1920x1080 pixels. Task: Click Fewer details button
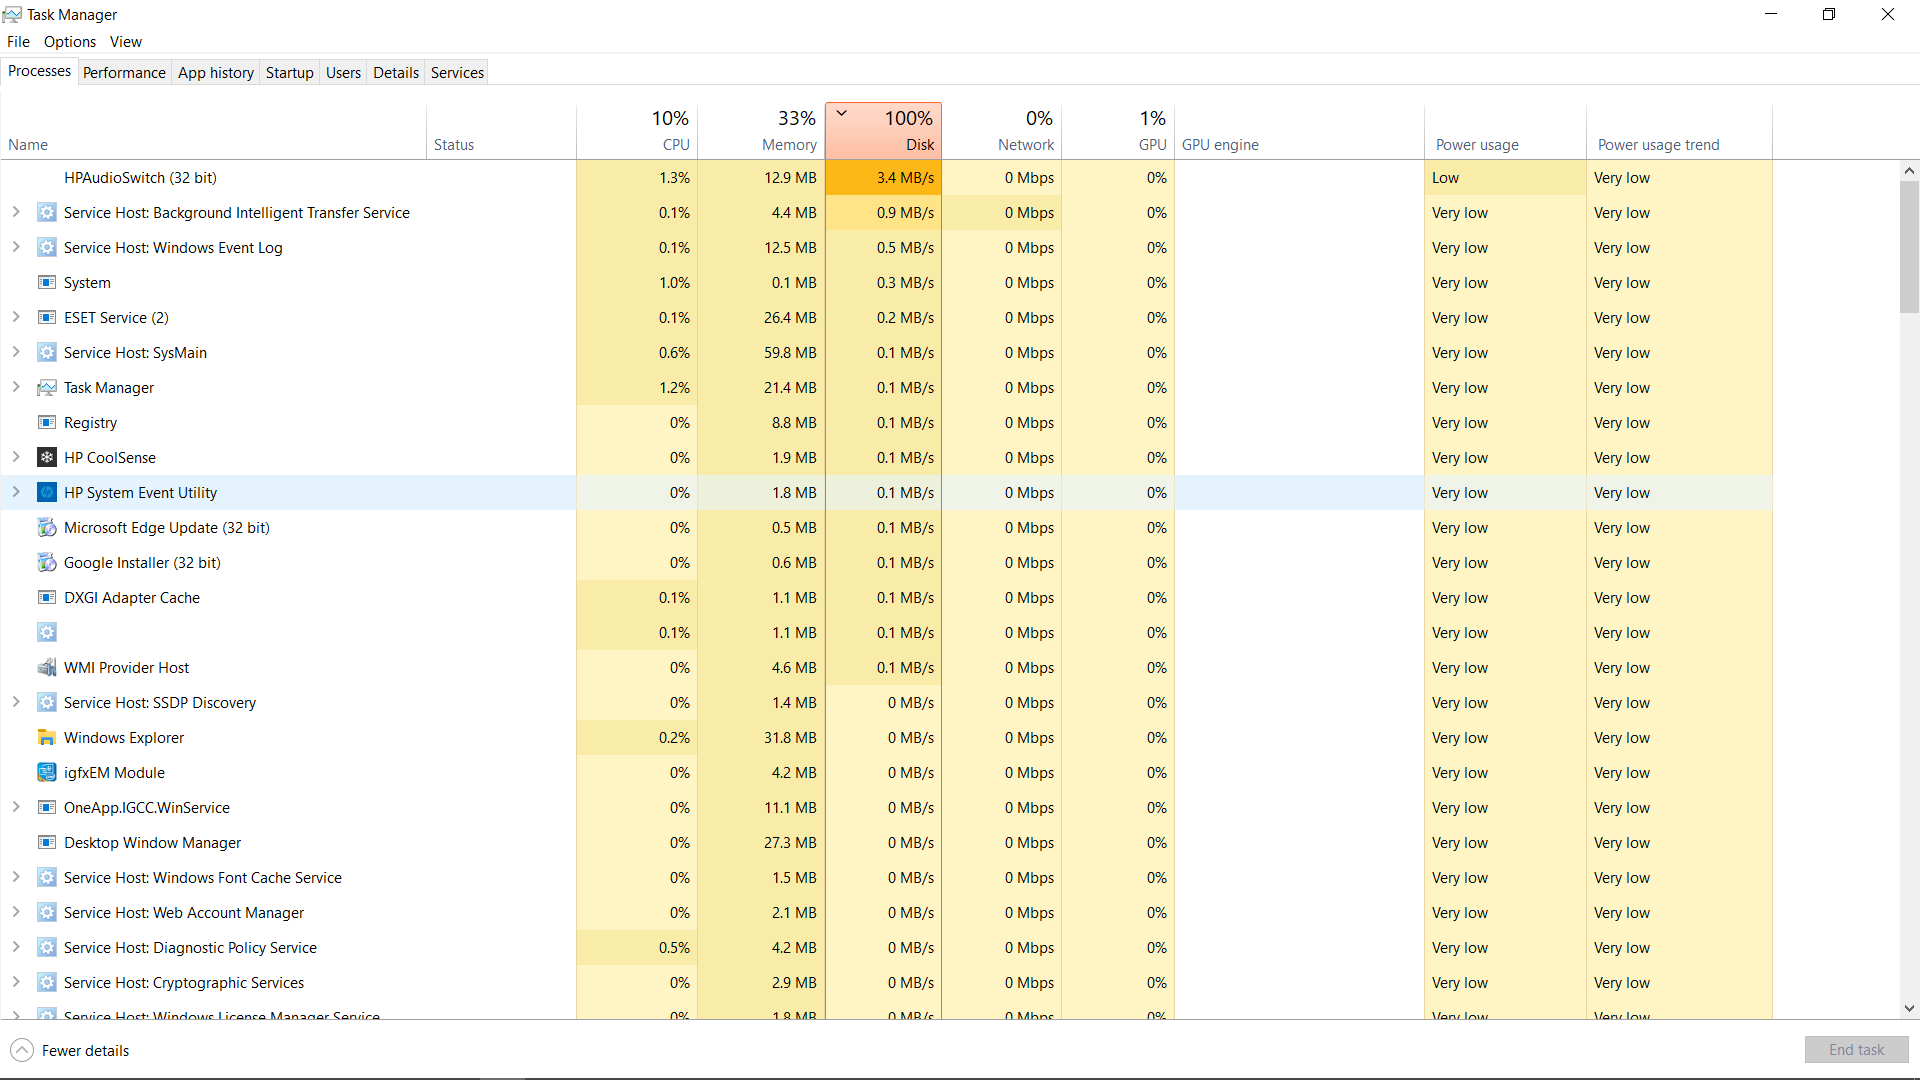click(x=70, y=1051)
